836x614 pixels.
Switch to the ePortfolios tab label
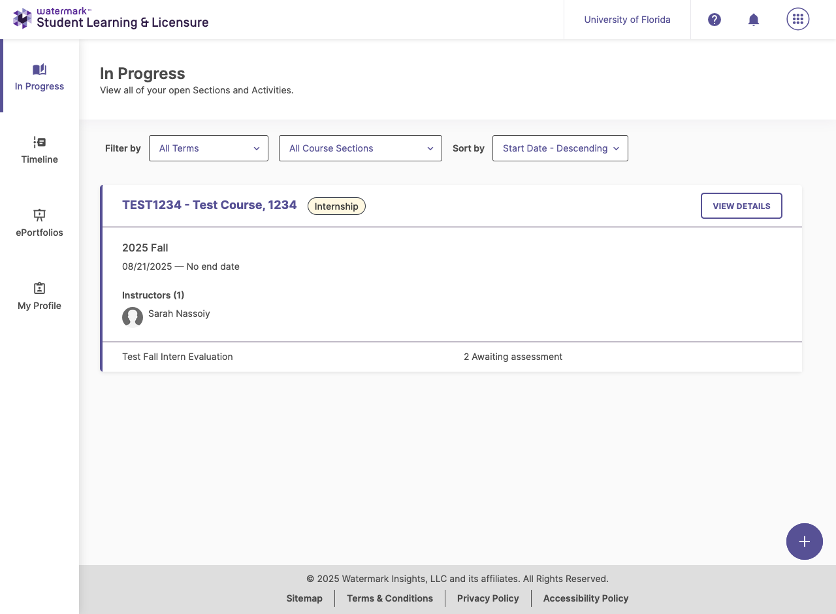39,232
